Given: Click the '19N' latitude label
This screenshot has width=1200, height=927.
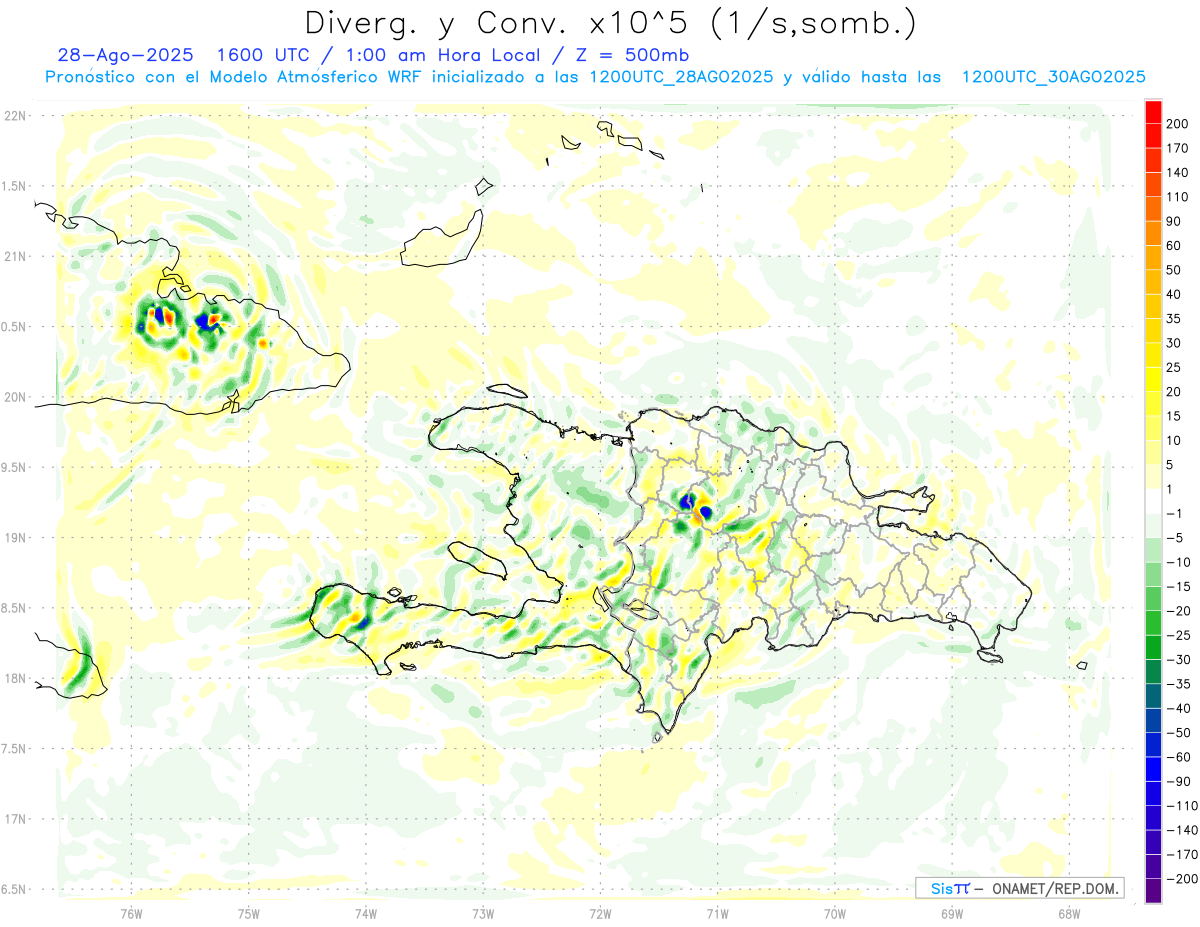Looking at the screenshot, I should [x=13, y=537].
